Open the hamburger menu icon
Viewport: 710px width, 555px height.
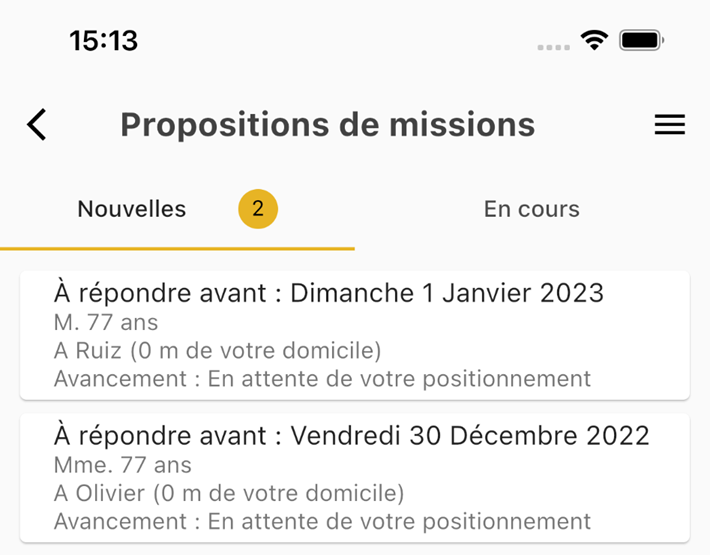pyautogui.click(x=670, y=124)
